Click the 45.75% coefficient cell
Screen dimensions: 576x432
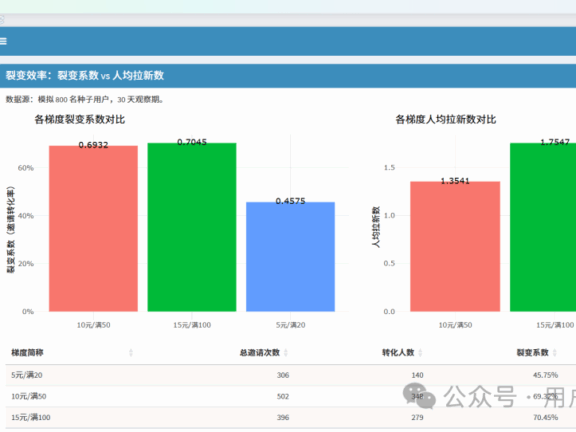(x=546, y=375)
